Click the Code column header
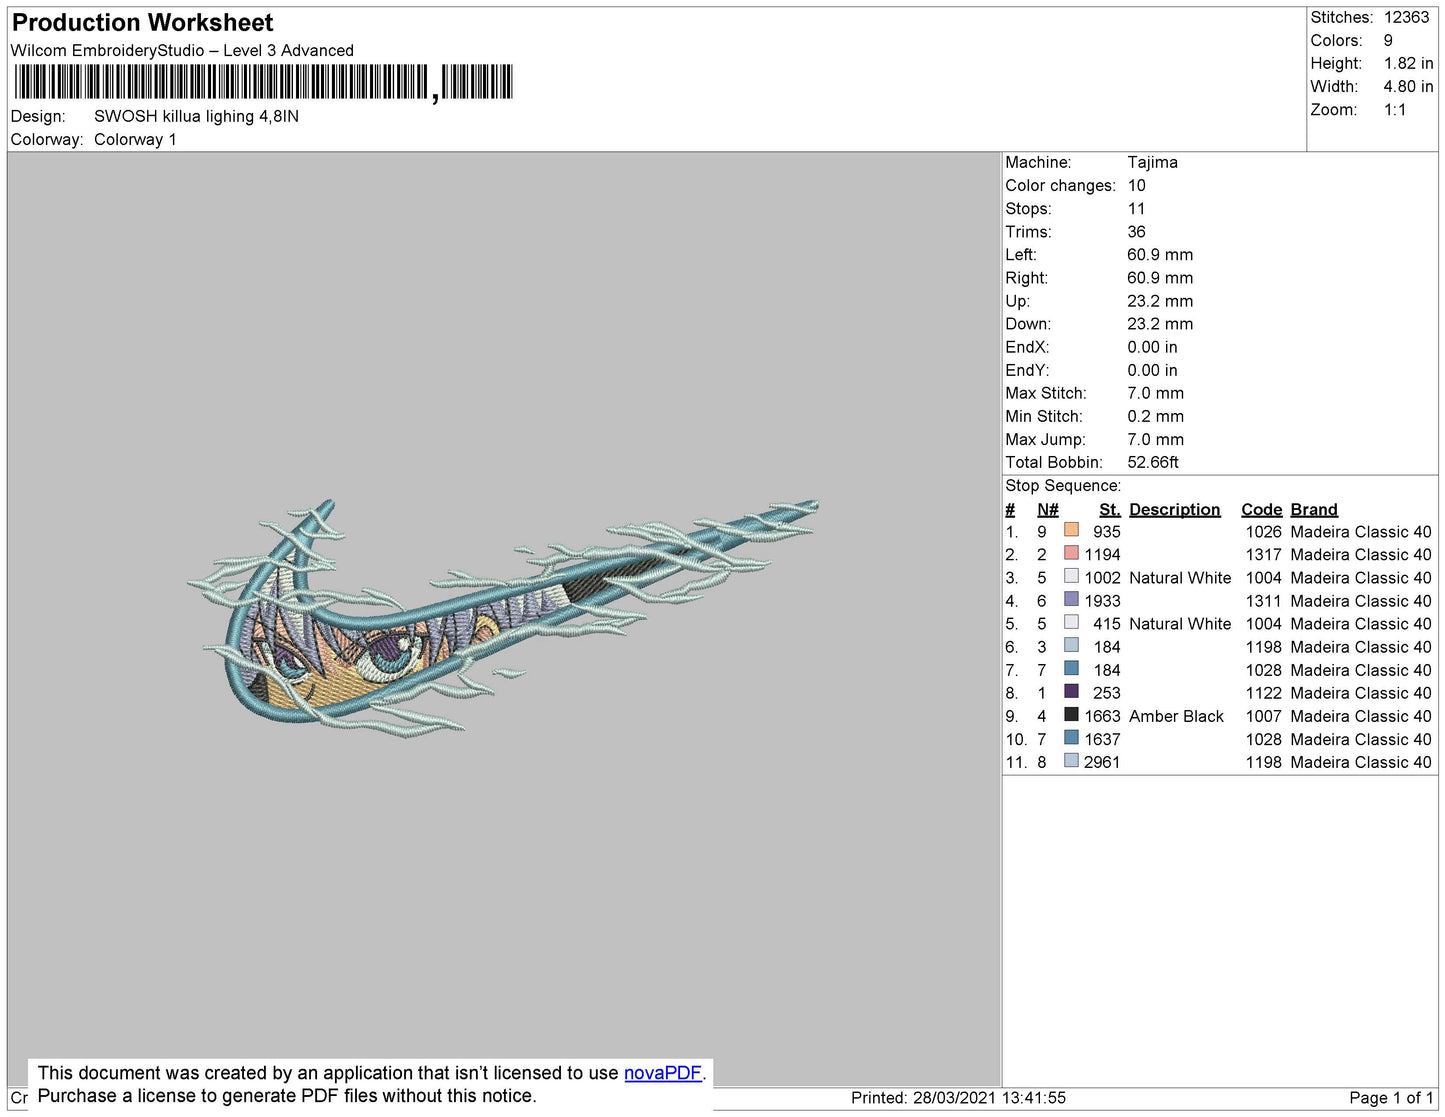 (1260, 509)
